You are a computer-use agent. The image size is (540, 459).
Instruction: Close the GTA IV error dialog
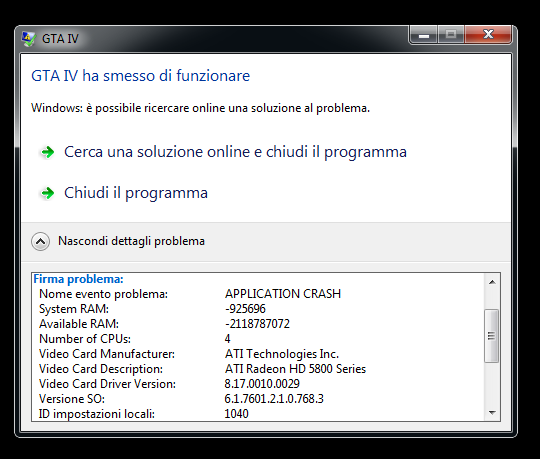pos(488,35)
